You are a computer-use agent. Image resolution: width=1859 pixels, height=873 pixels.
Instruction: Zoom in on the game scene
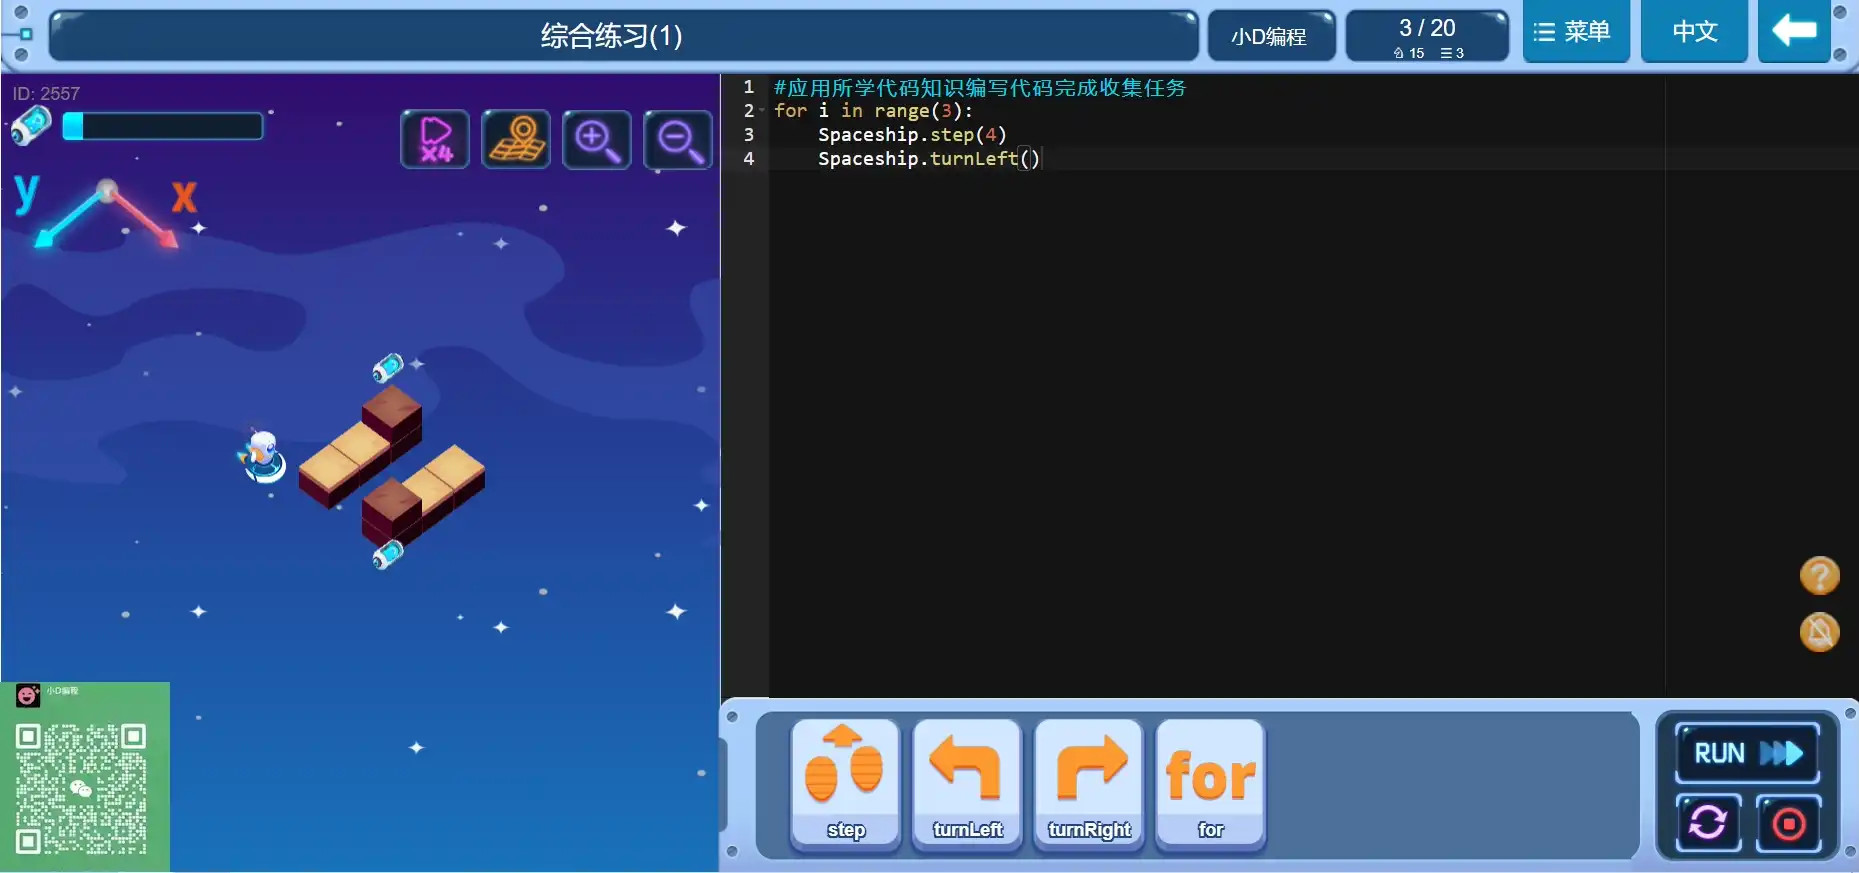point(597,139)
